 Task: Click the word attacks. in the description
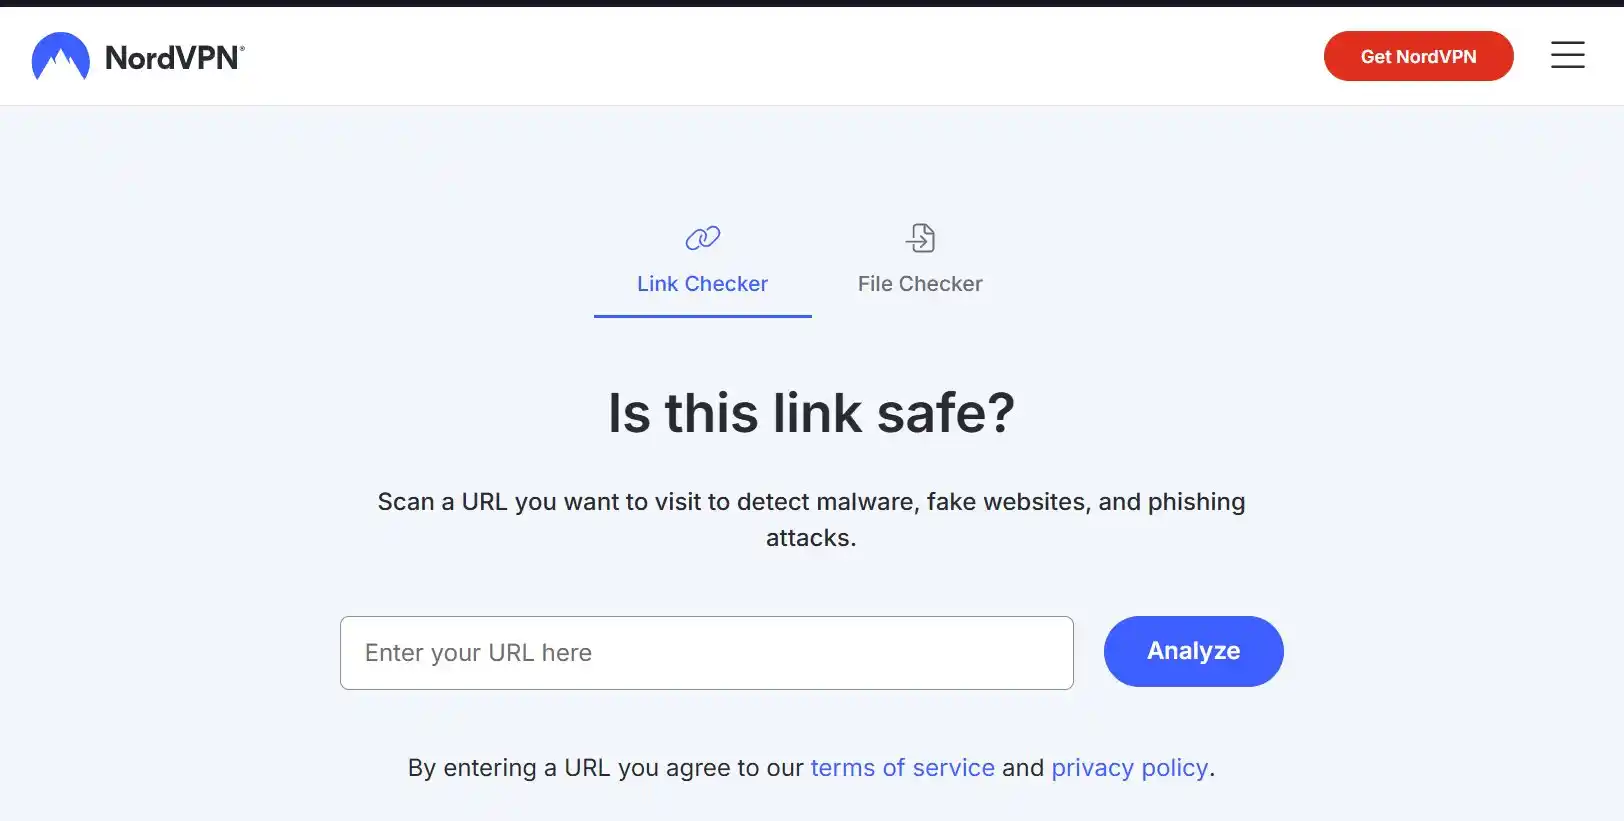coord(811,538)
